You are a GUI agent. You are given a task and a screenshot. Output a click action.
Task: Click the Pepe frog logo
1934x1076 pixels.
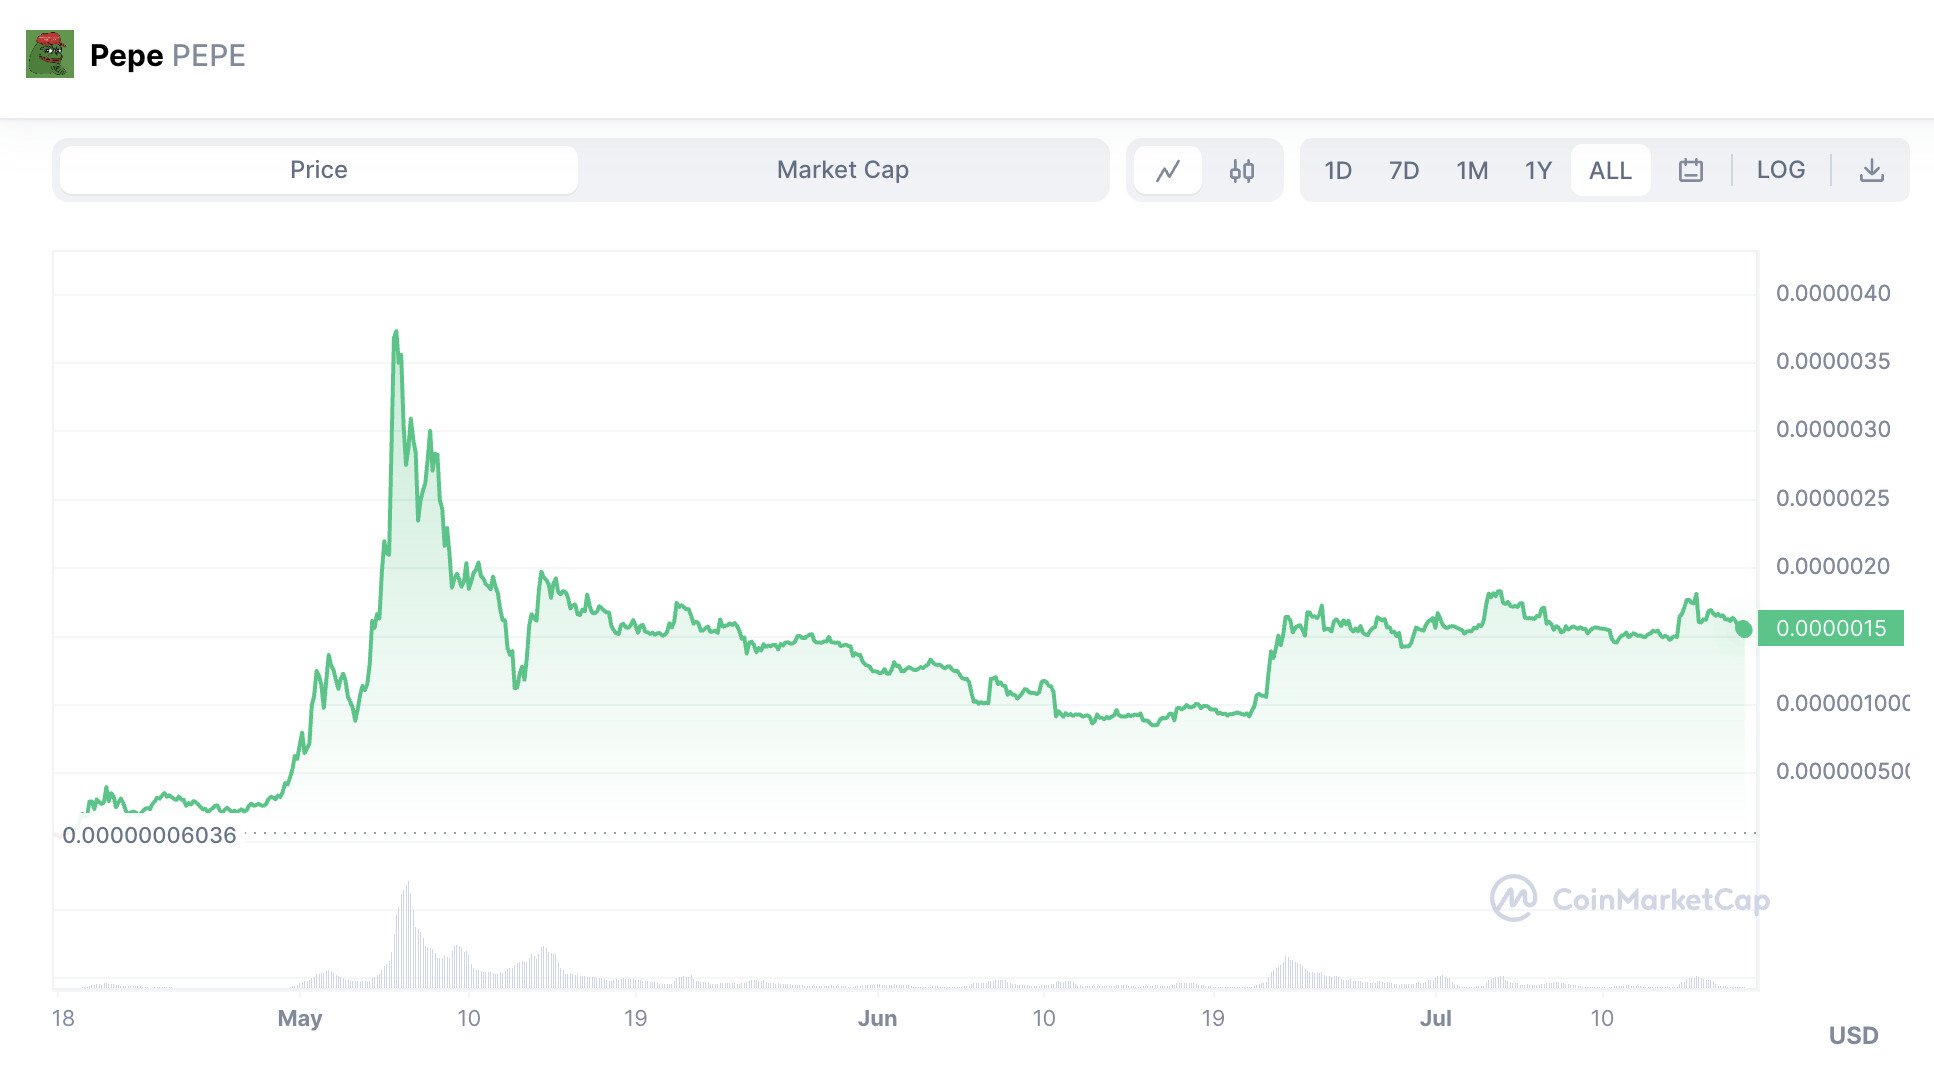(50, 54)
